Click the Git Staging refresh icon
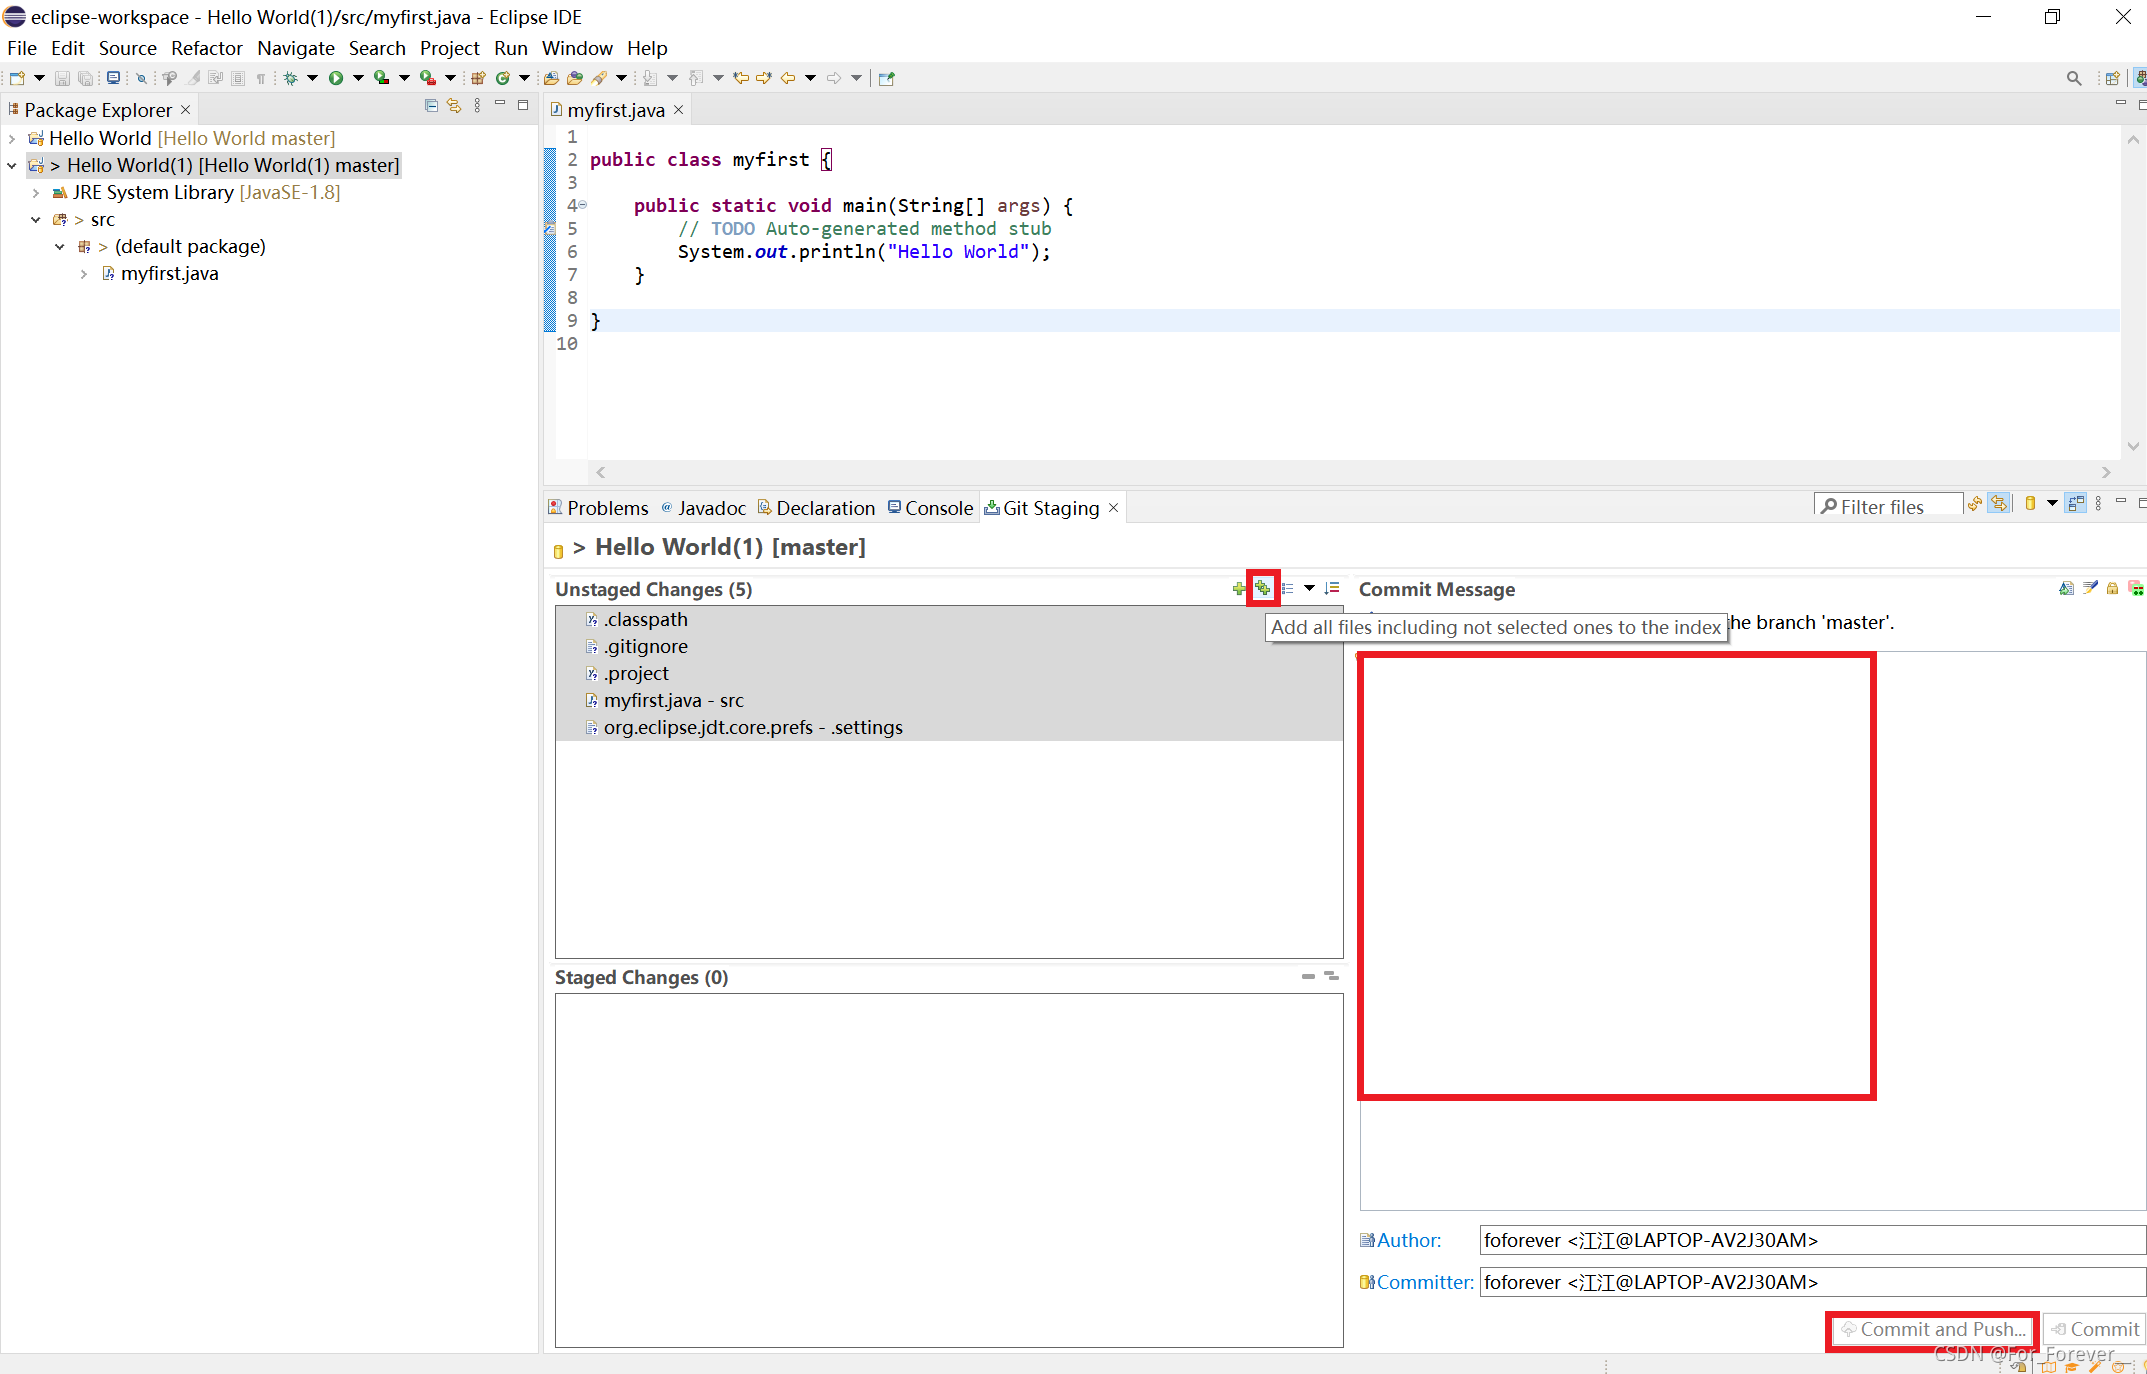The width and height of the screenshot is (2147, 1374). point(1974,504)
